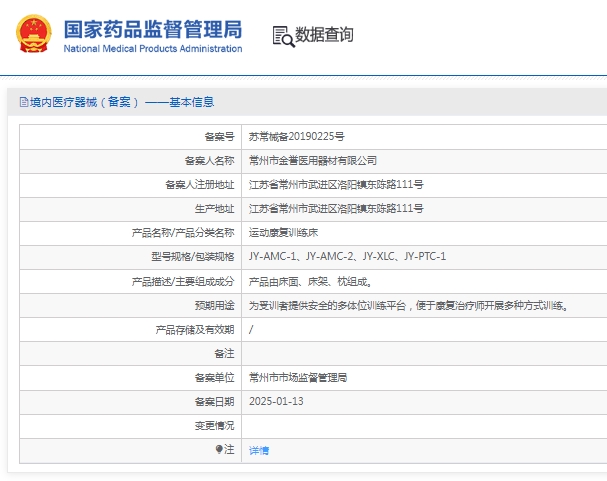This screenshot has width=607, height=481.
Task: Click the 产品描述/主要组成成分 label
Action: (x=183, y=282)
